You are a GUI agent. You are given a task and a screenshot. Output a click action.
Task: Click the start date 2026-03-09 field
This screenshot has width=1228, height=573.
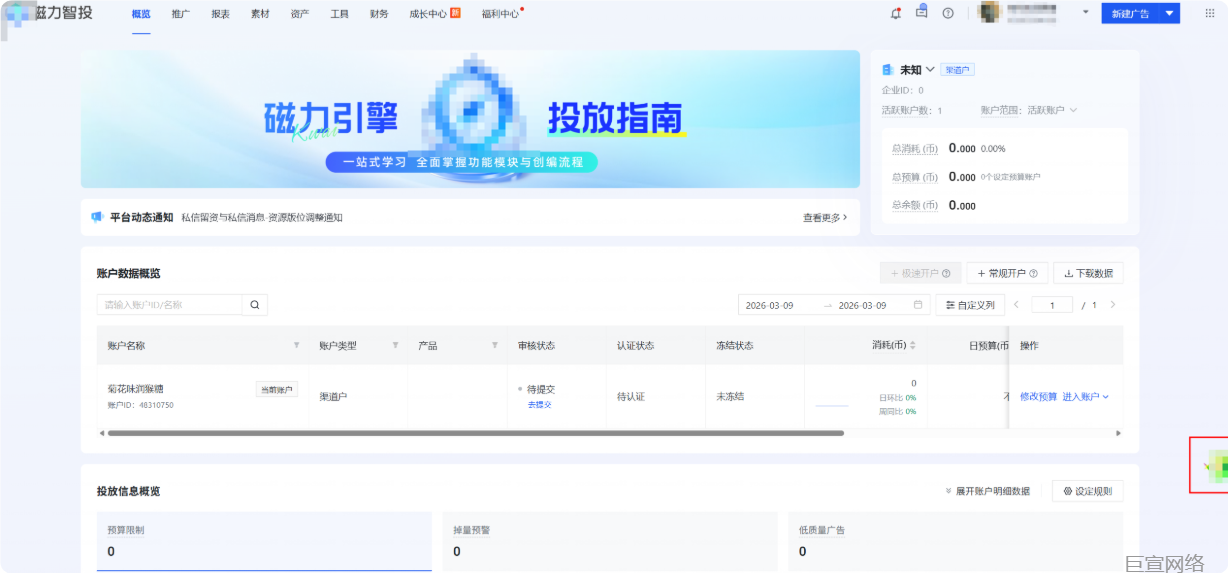(770, 305)
